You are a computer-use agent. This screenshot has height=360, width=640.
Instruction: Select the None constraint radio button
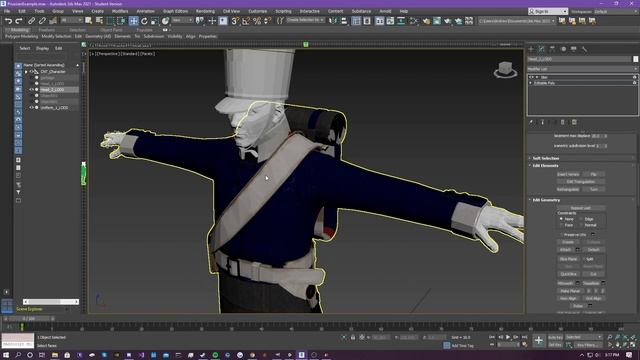561,219
